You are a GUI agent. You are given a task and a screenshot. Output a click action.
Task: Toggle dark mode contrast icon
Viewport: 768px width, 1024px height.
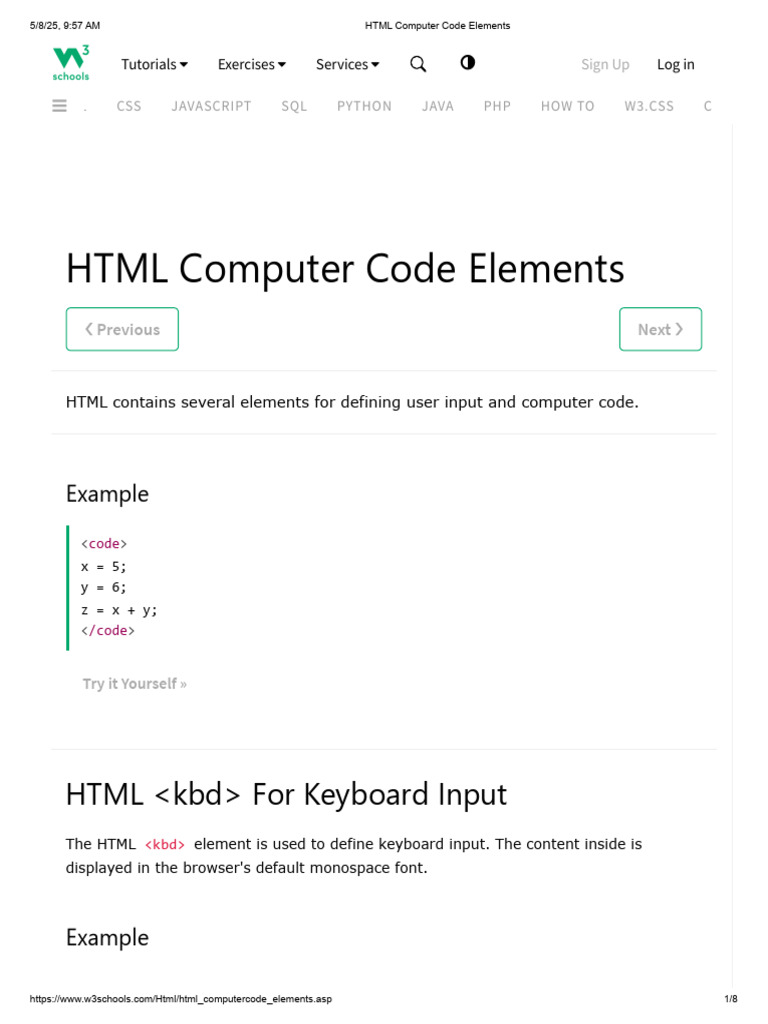pyautogui.click(x=467, y=63)
